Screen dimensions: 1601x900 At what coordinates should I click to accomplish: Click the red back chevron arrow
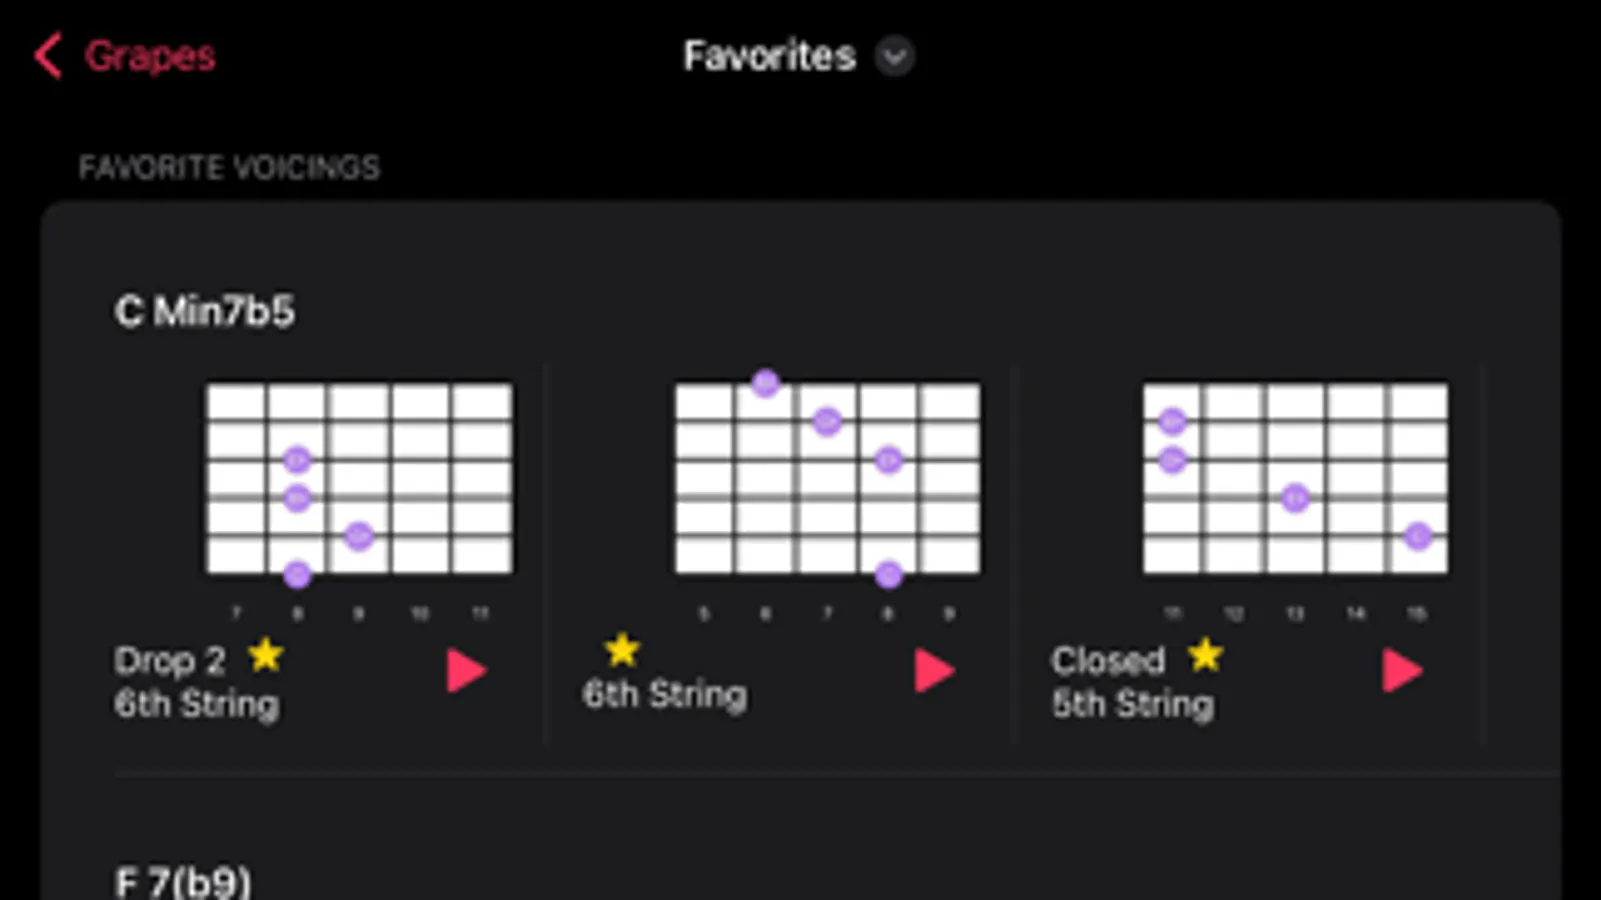tap(47, 55)
